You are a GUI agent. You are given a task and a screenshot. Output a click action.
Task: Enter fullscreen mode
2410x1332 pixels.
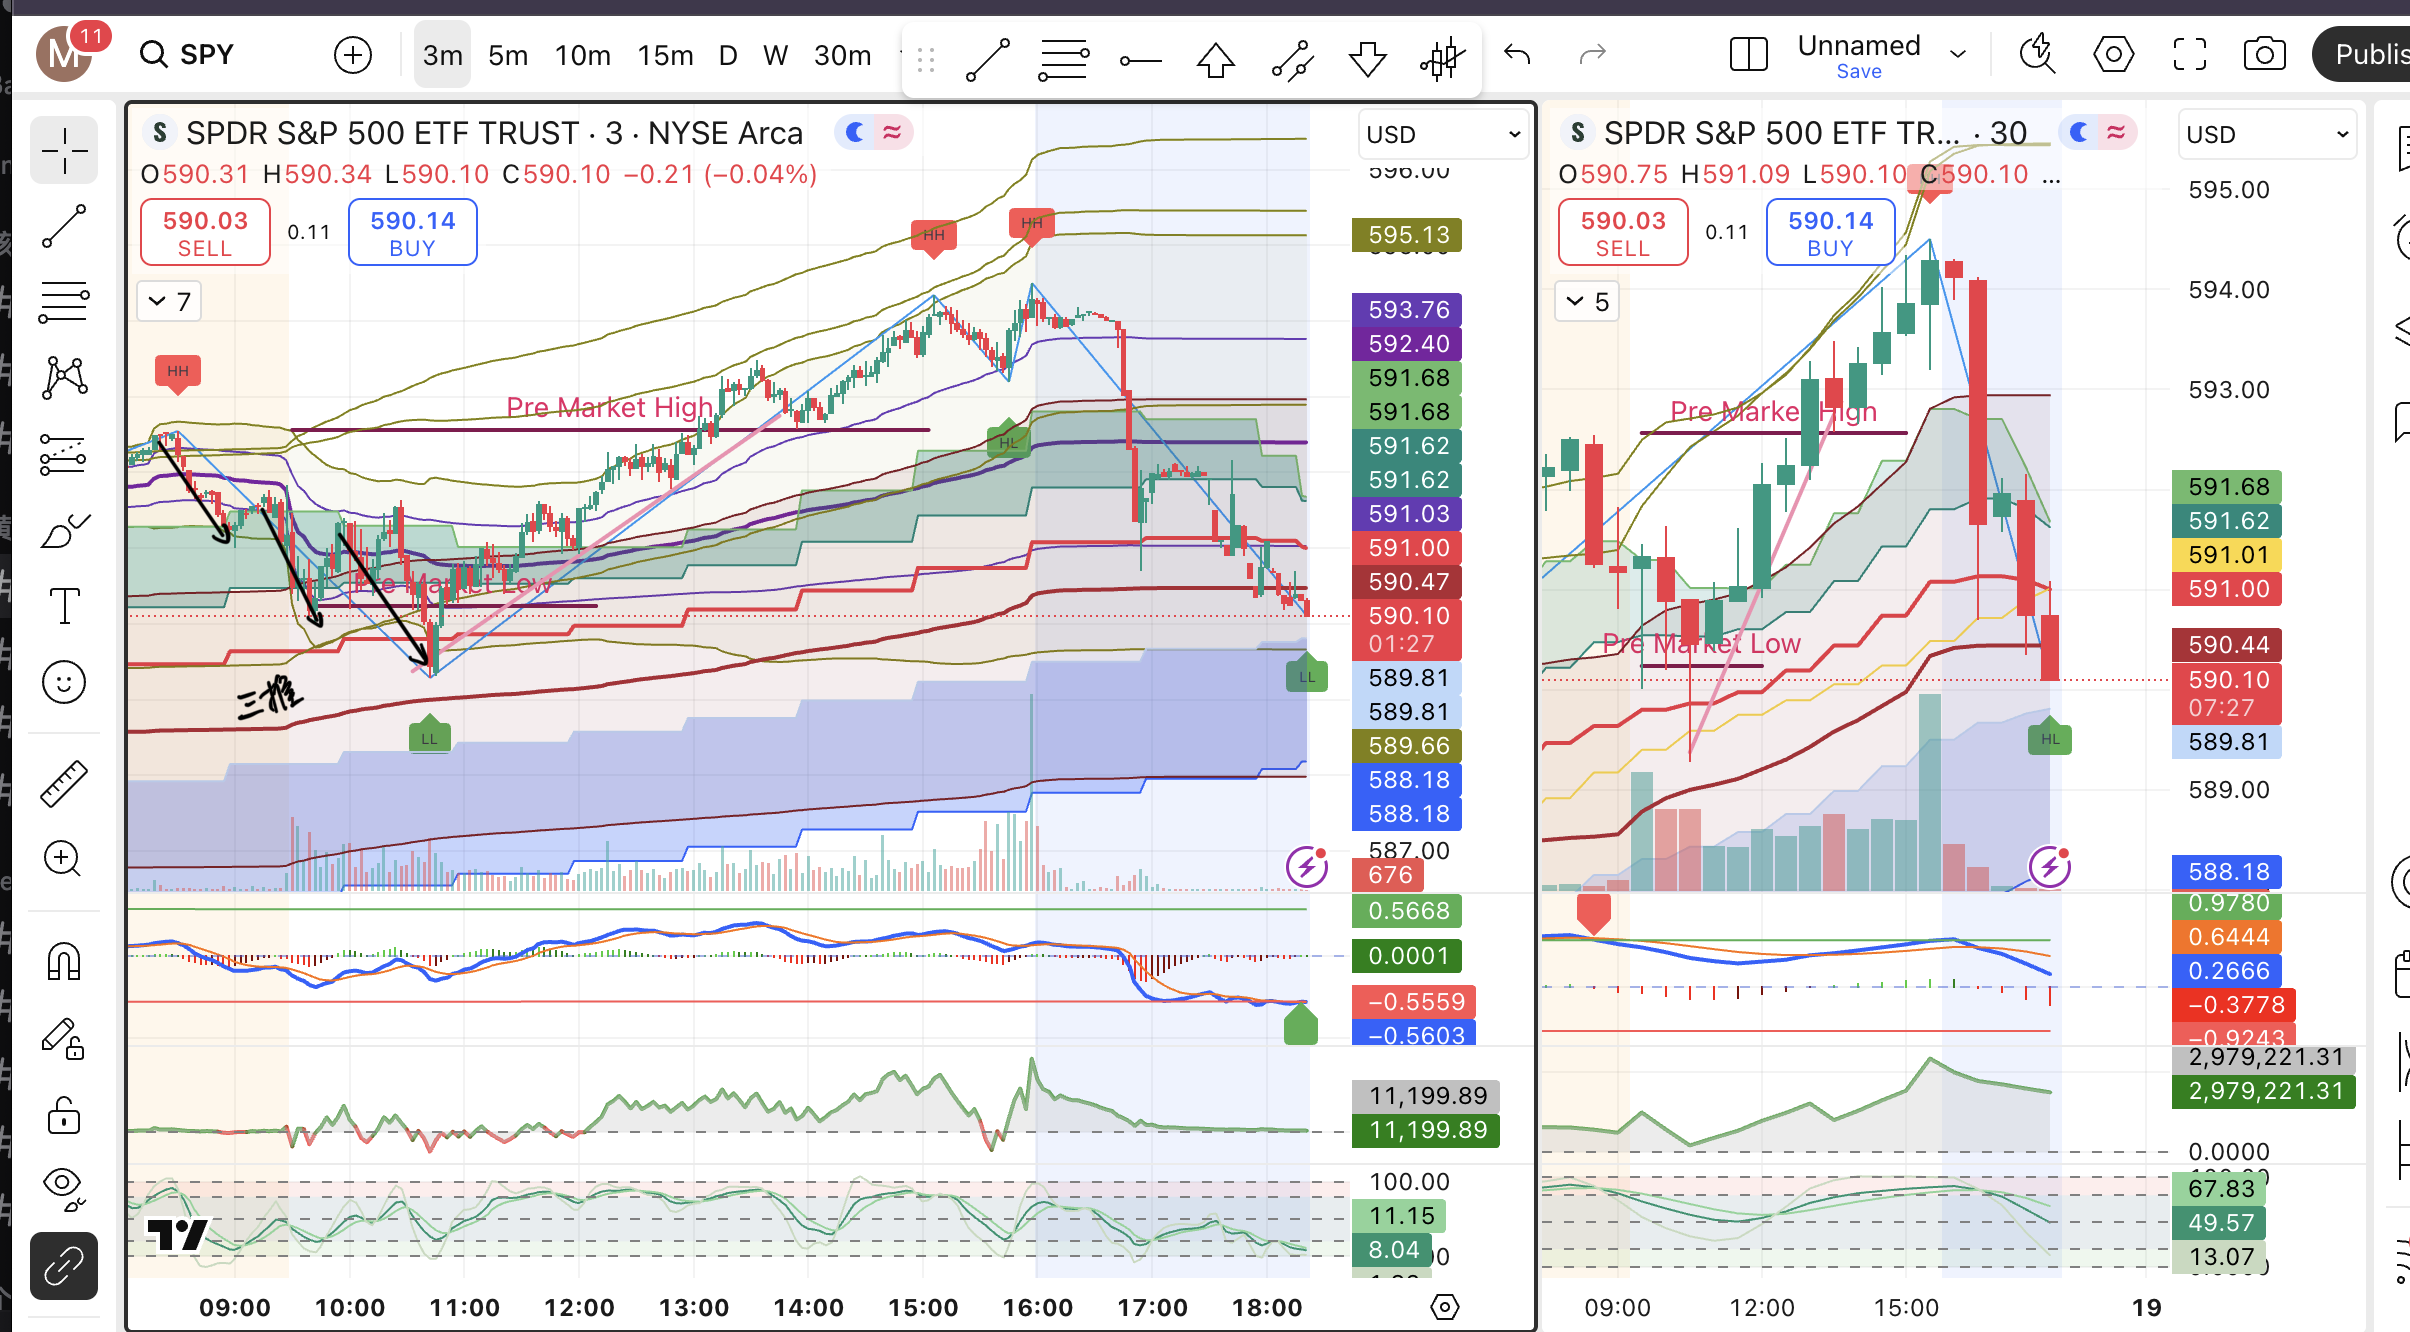tap(2189, 54)
